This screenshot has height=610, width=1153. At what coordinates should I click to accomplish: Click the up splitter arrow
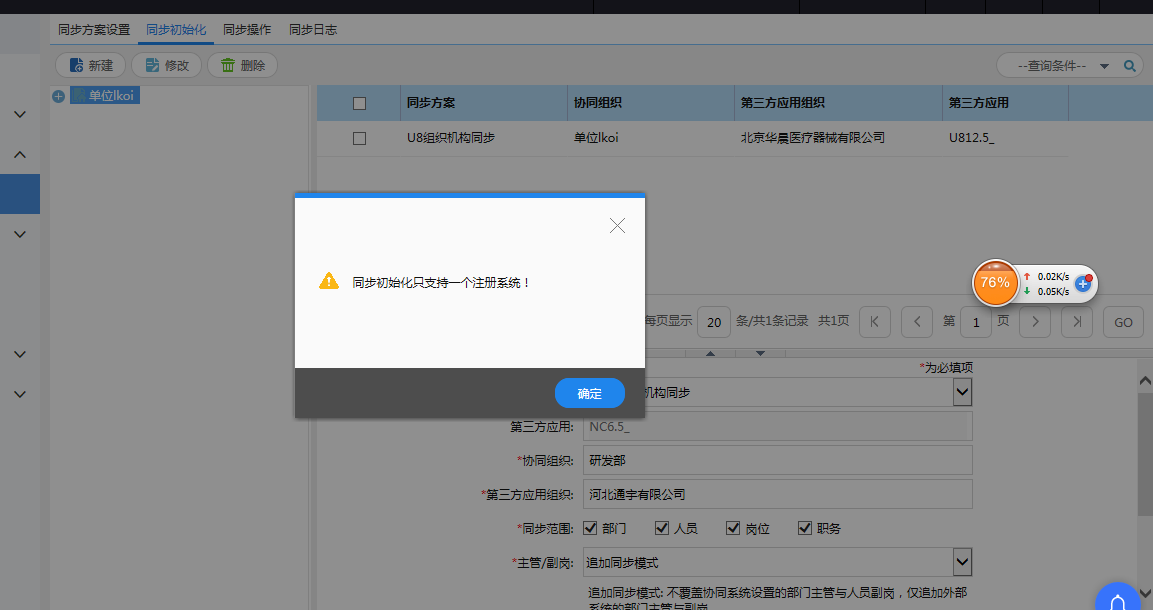pyautogui.click(x=710, y=354)
